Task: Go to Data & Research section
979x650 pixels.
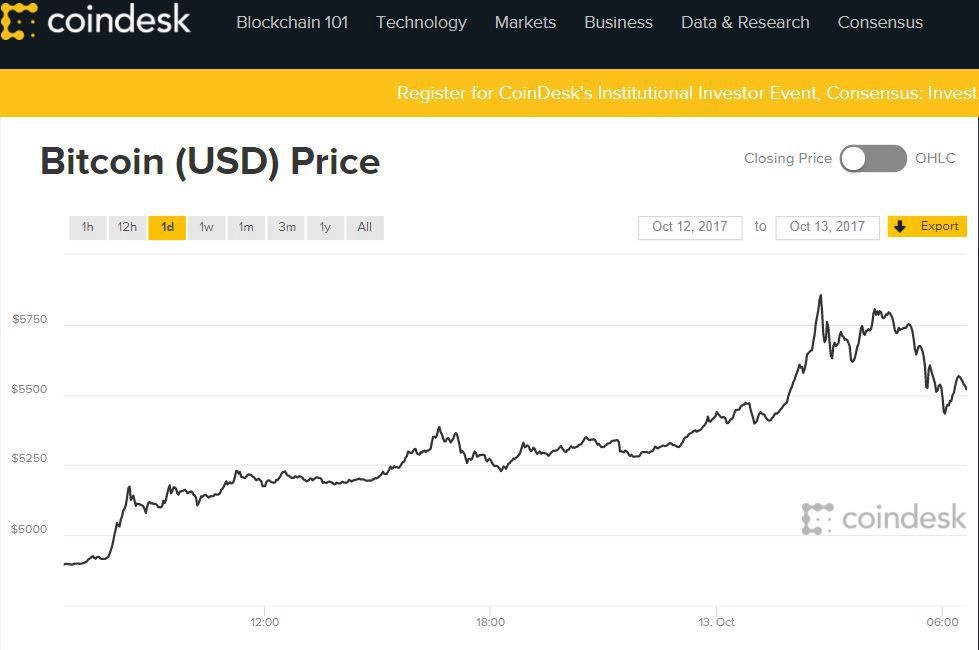Action: pos(745,22)
